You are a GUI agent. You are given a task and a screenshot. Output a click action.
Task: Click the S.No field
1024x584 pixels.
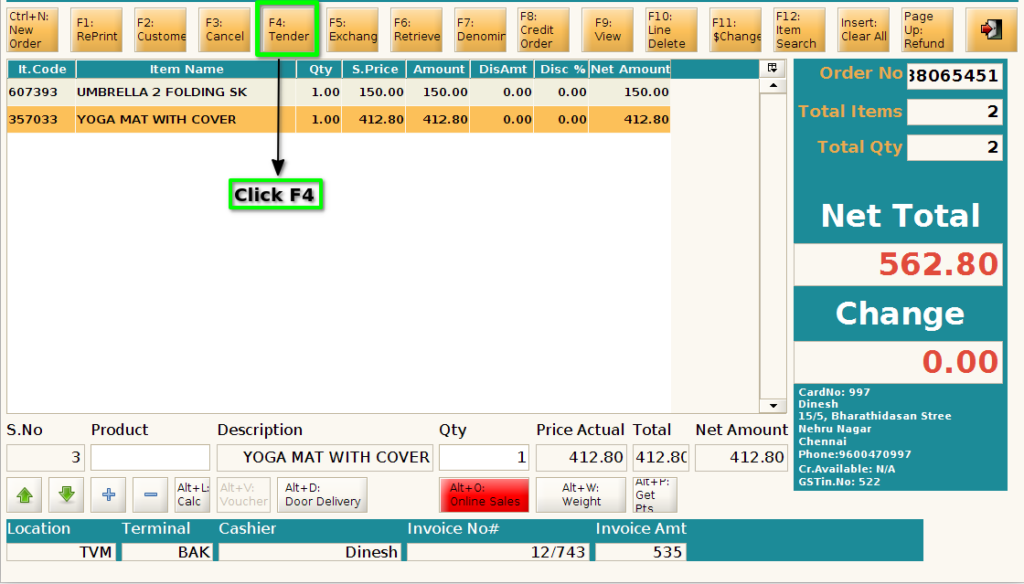click(45, 457)
